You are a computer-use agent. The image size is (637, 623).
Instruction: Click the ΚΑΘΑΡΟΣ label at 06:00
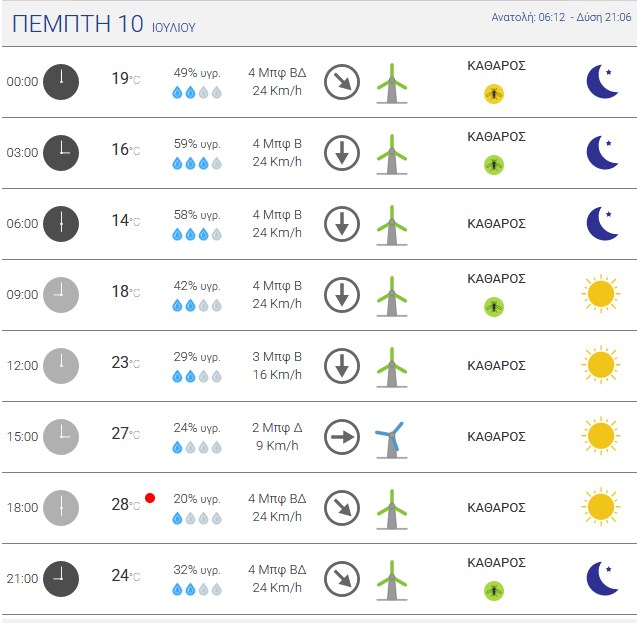click(x=496, y=224)
